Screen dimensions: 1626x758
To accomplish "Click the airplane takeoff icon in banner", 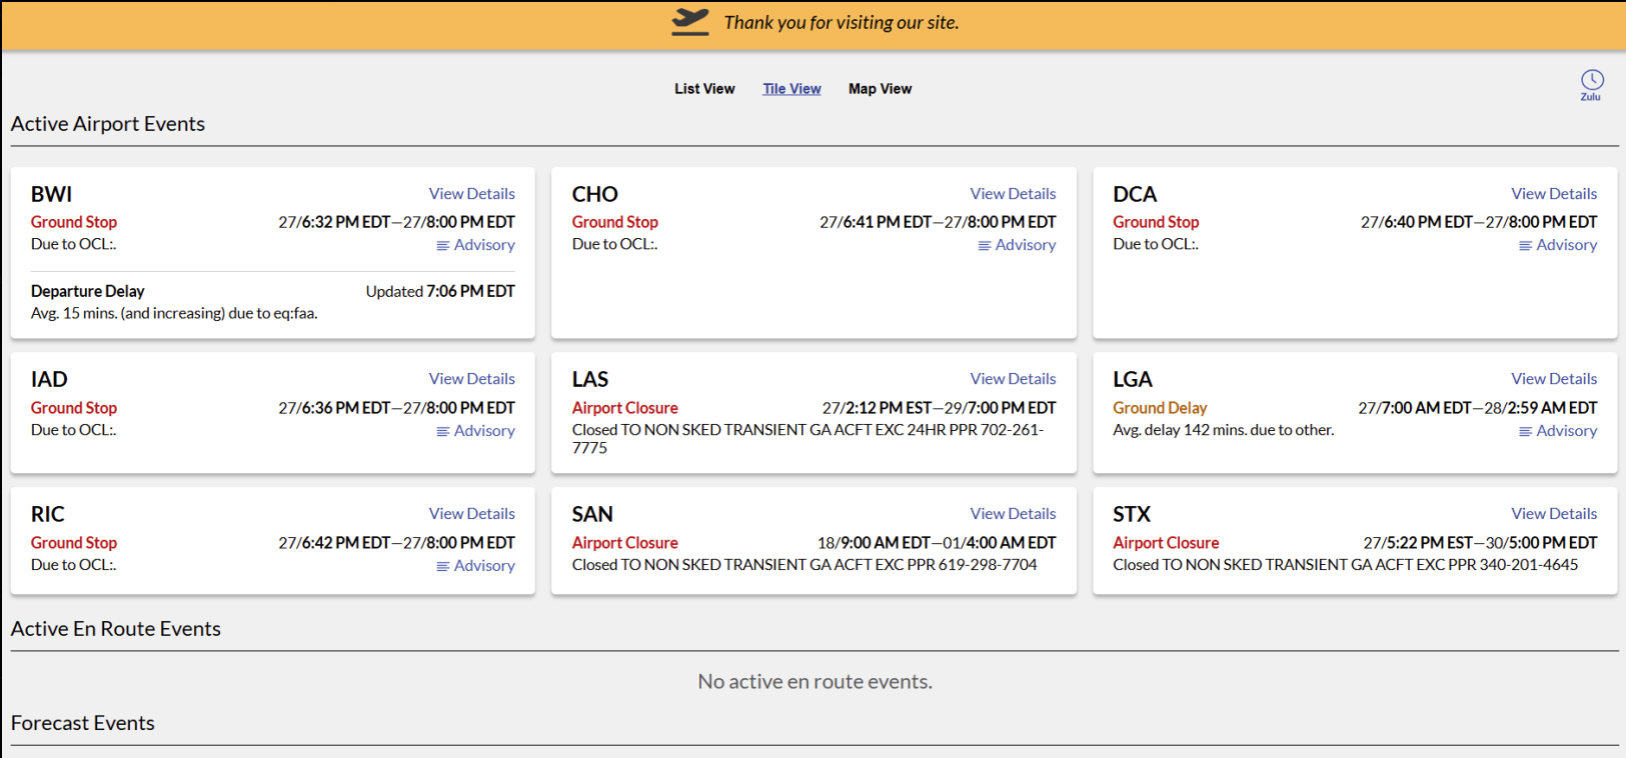I will (x=690, y=22).
